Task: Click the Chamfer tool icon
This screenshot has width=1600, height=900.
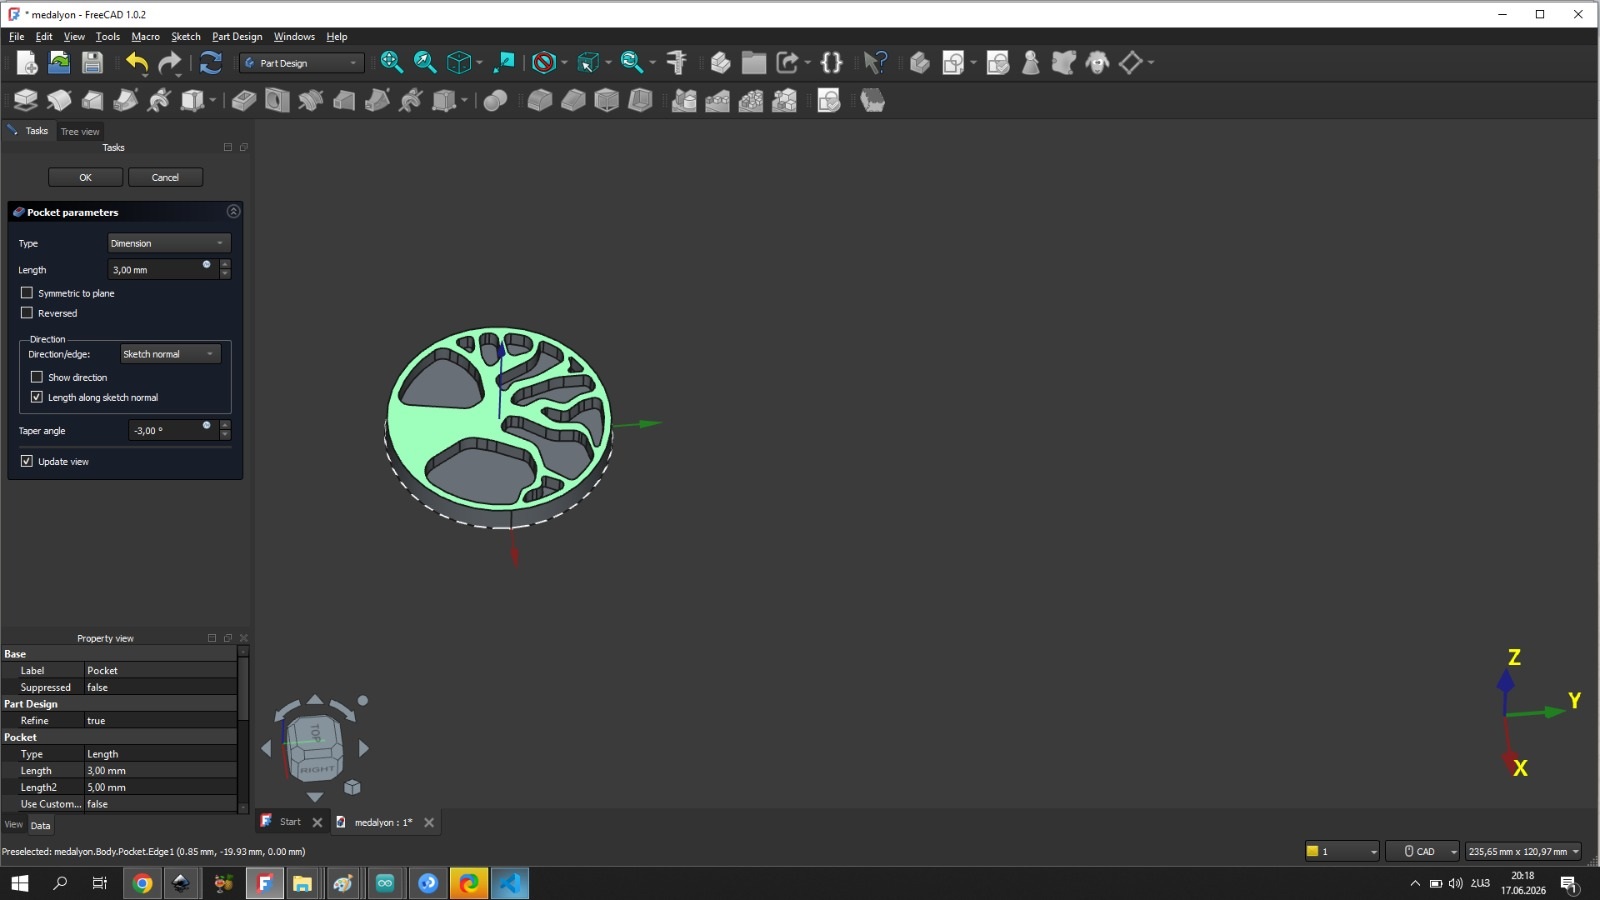Action: (573, 100)
